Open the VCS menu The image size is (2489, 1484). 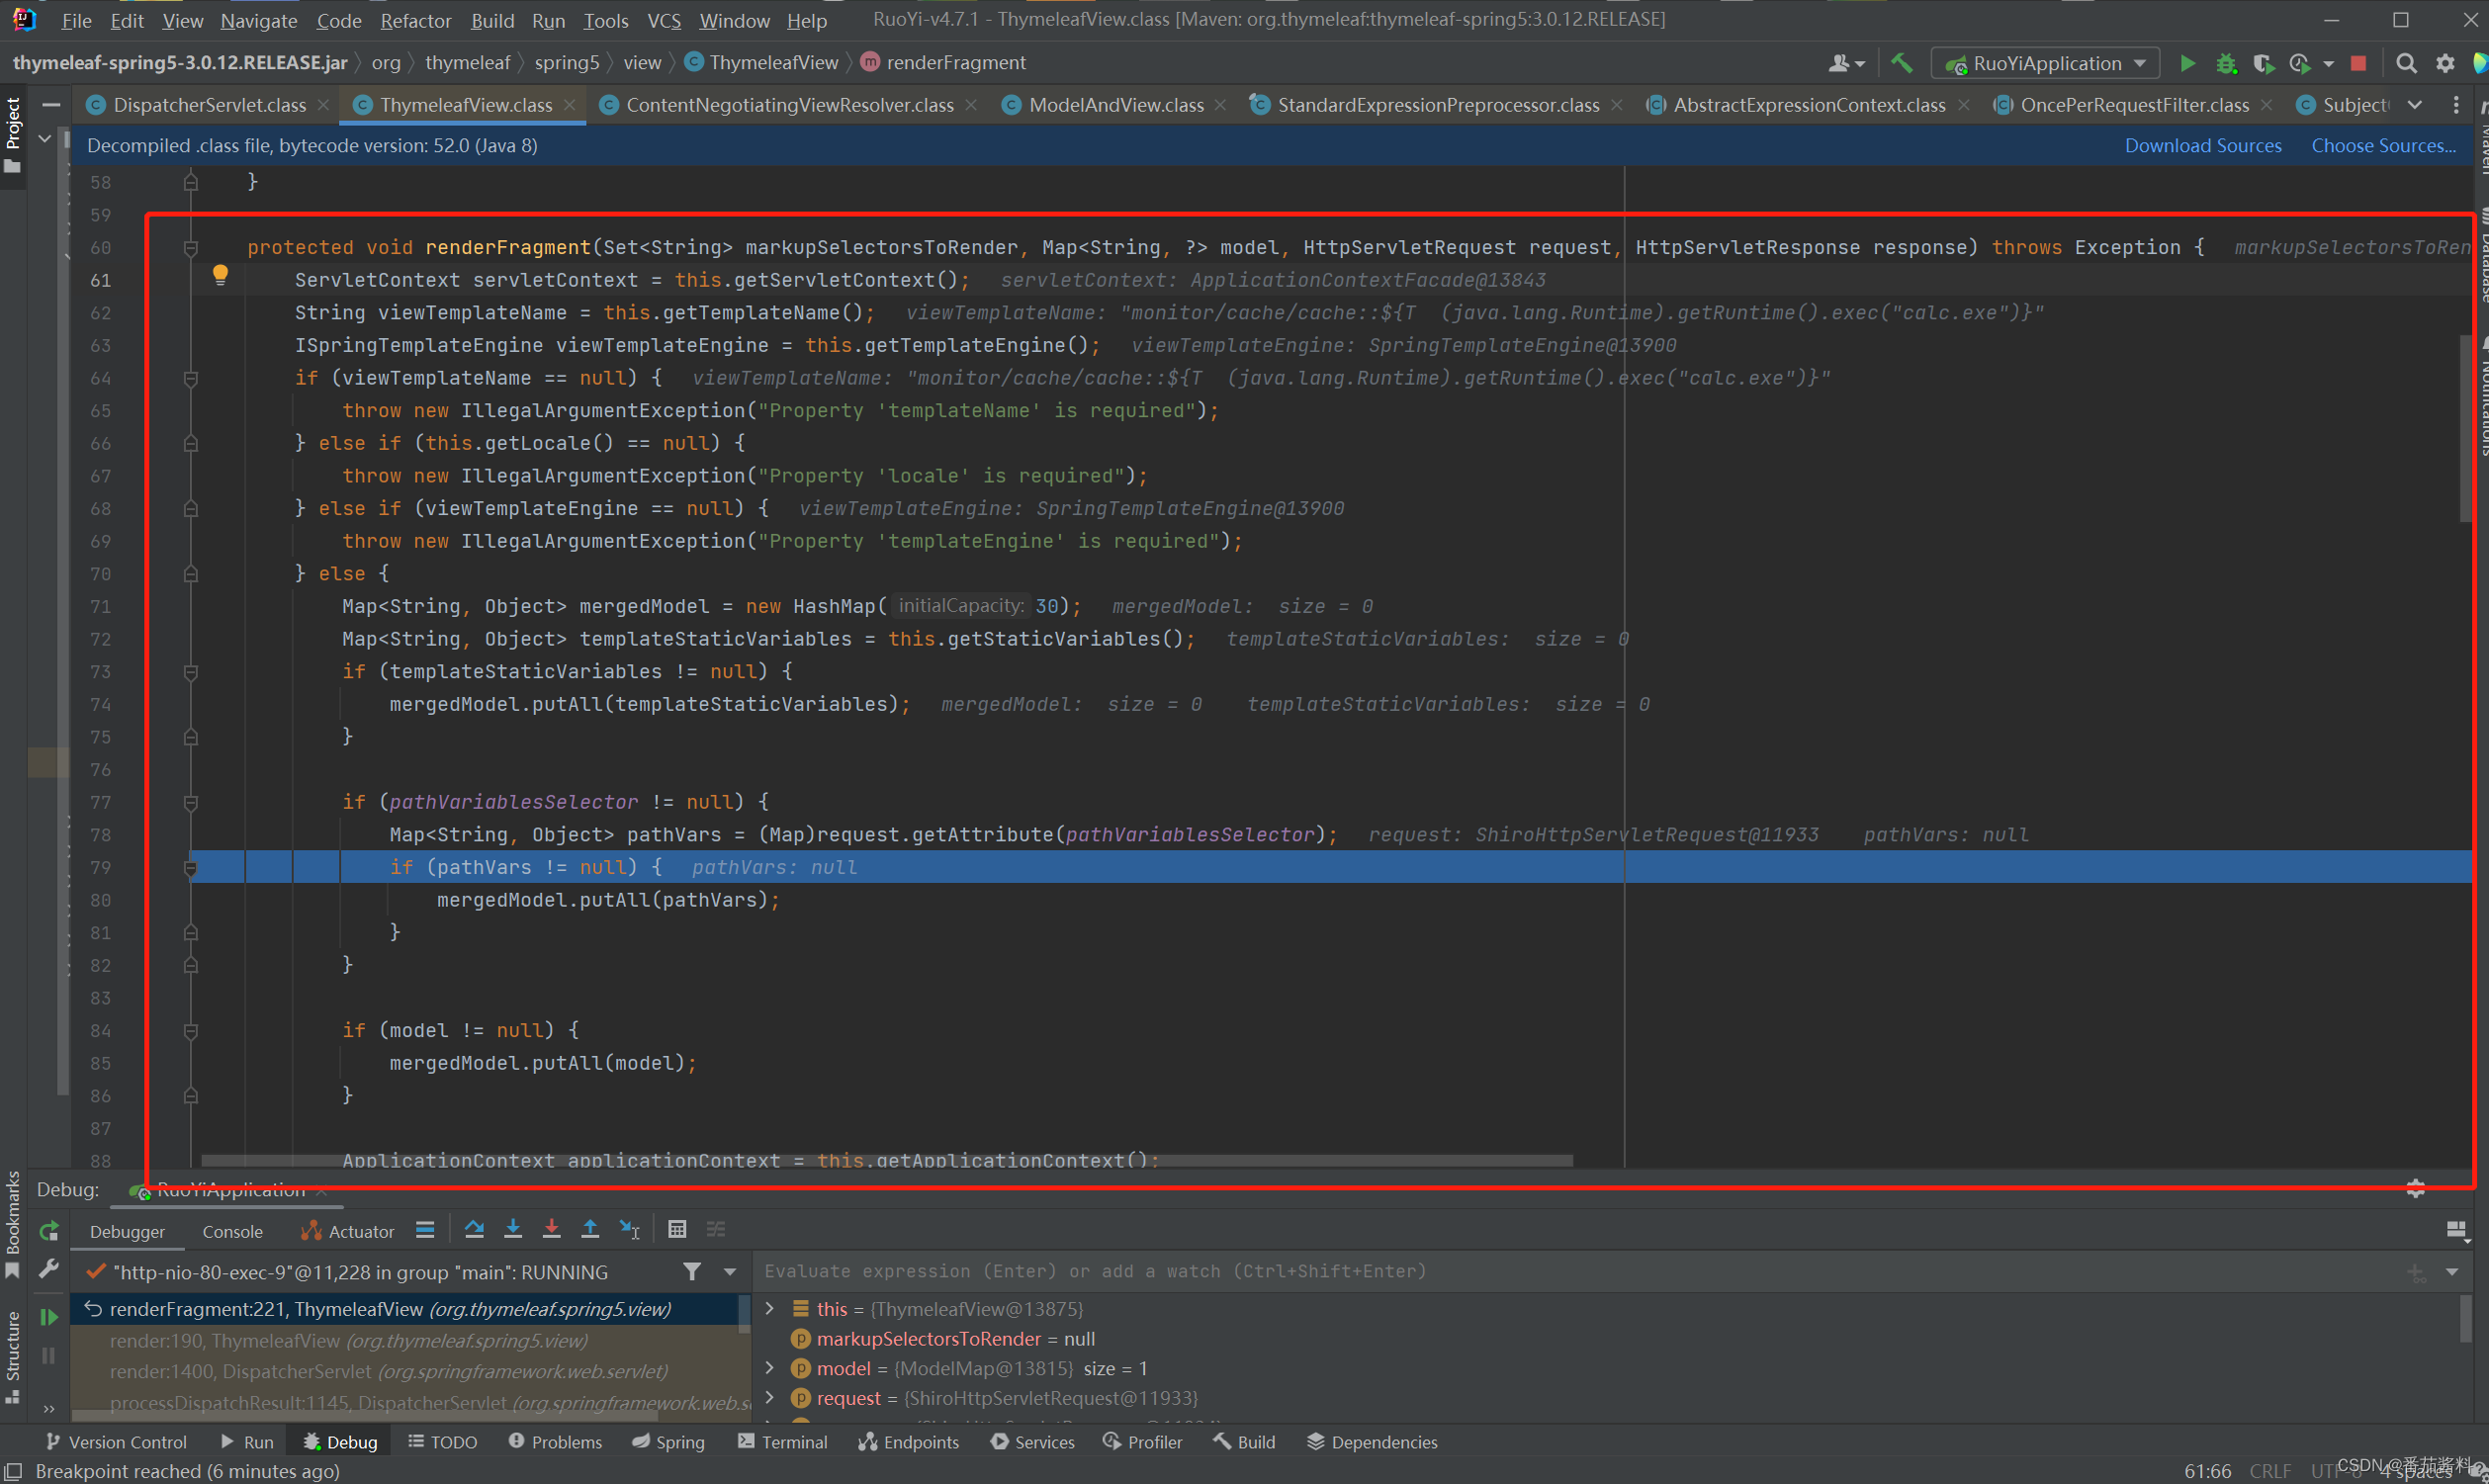coord(664,20)
